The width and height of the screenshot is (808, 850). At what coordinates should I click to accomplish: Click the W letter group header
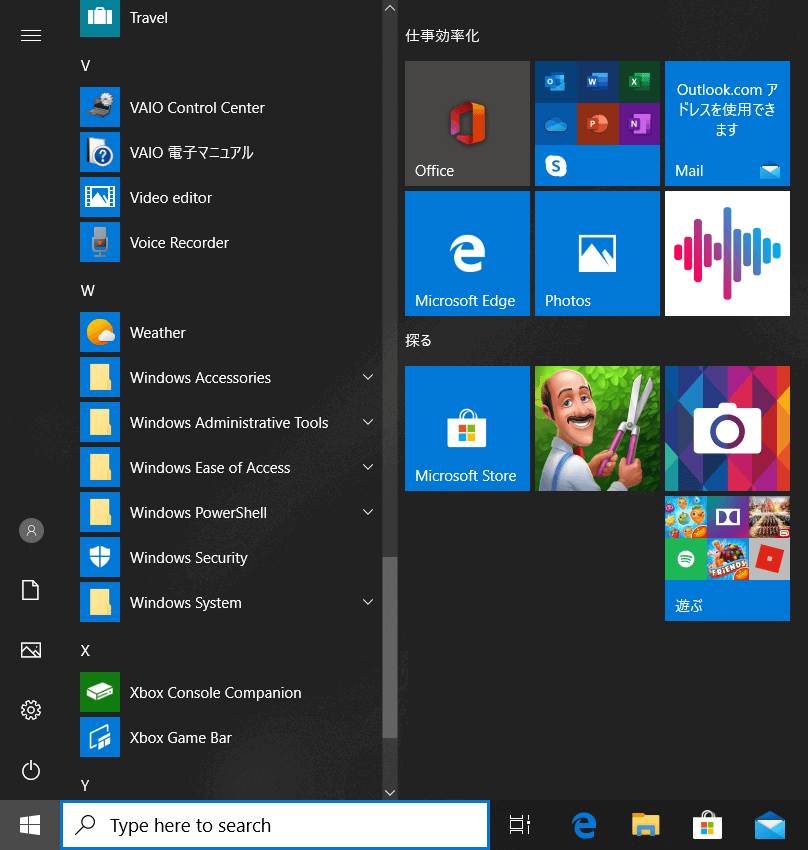87,291
